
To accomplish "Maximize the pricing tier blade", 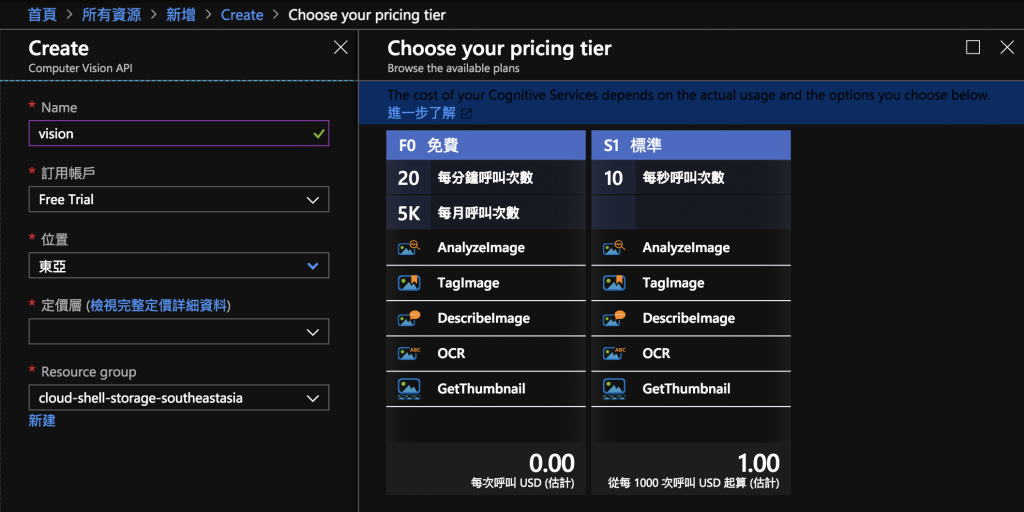I will point(973,47).
